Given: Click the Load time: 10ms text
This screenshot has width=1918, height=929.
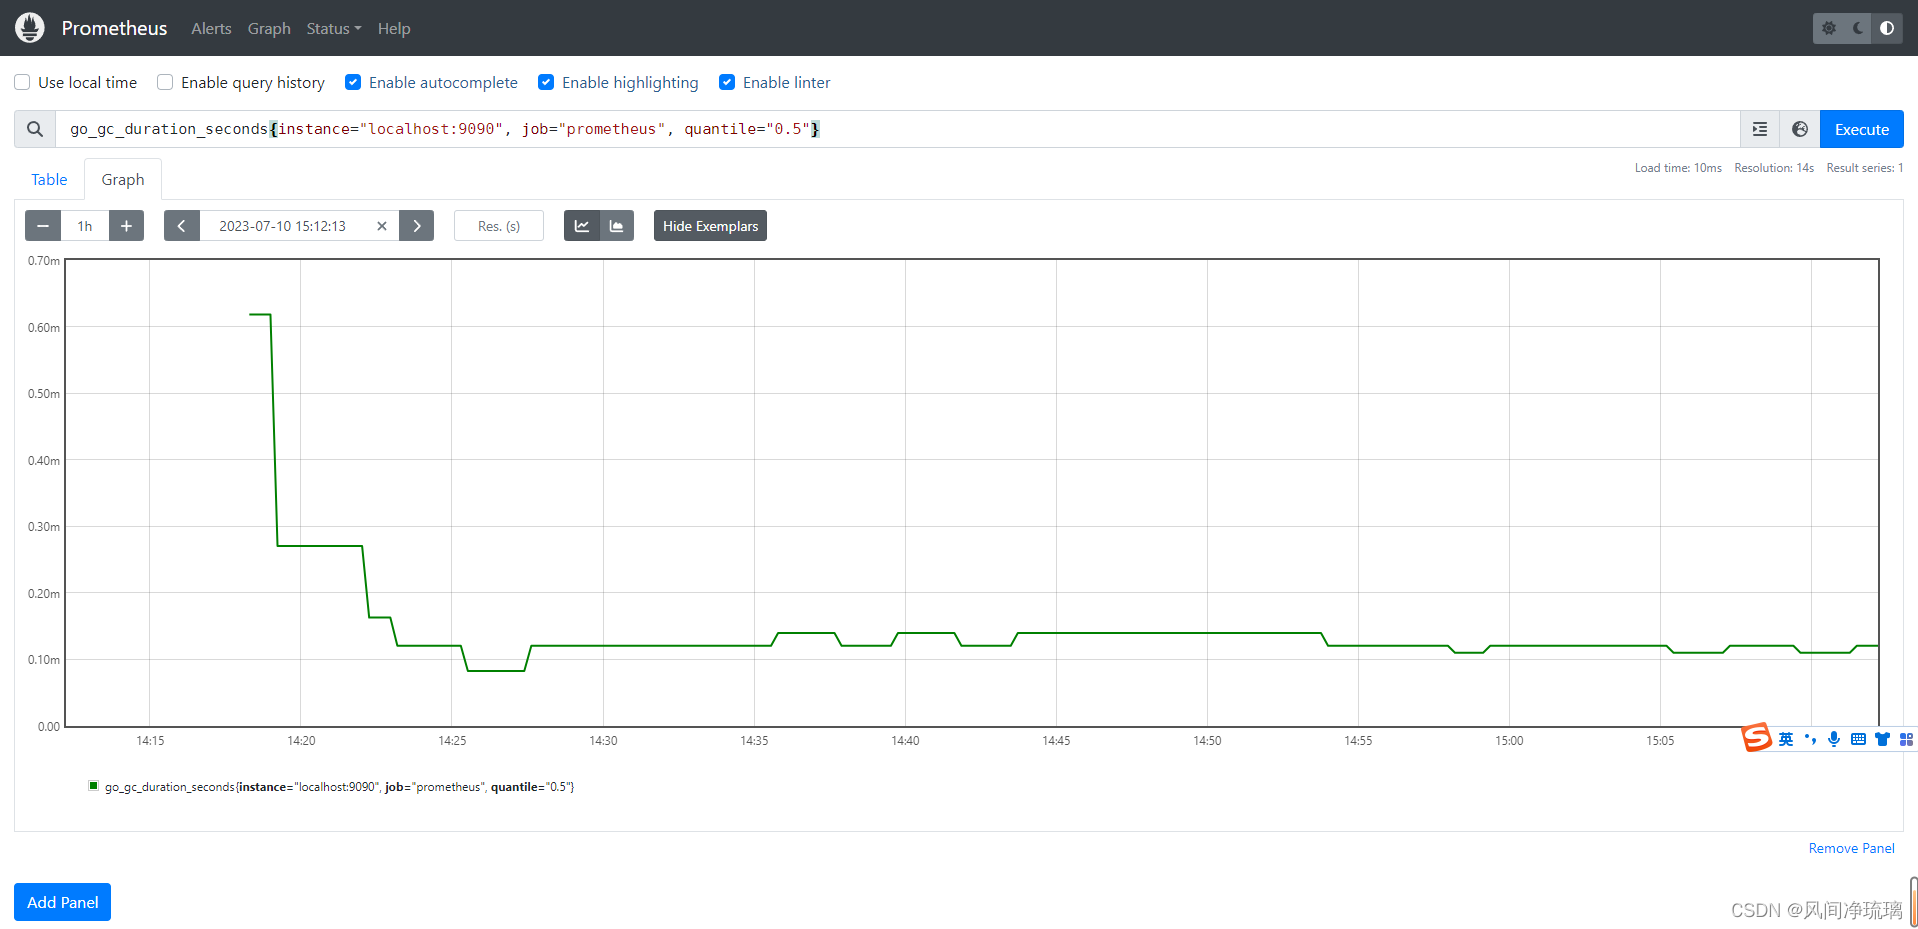Looking at the screenshot, I should pyautogui.click(x=1678, y=168).
